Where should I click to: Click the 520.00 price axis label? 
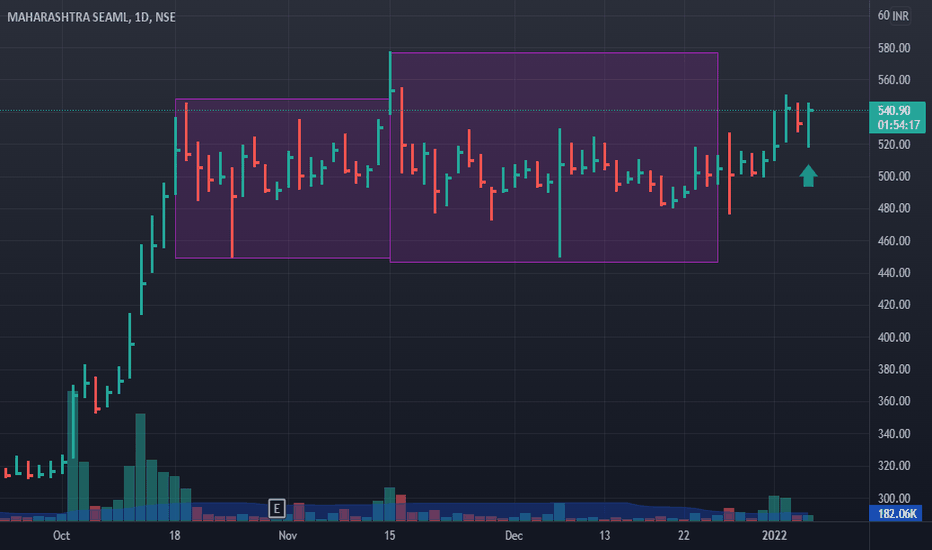(x=894, y=144)
